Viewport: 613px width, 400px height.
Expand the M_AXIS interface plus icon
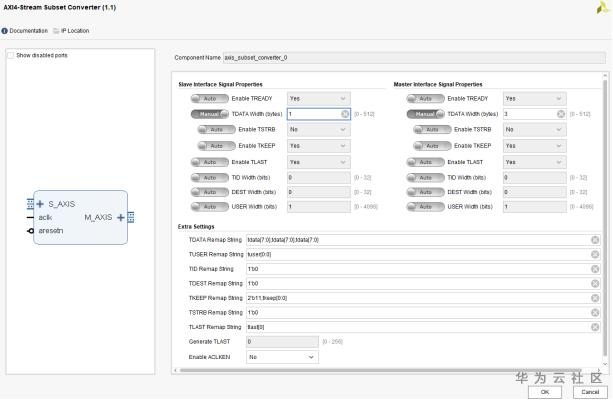click(x=121, y=216)
